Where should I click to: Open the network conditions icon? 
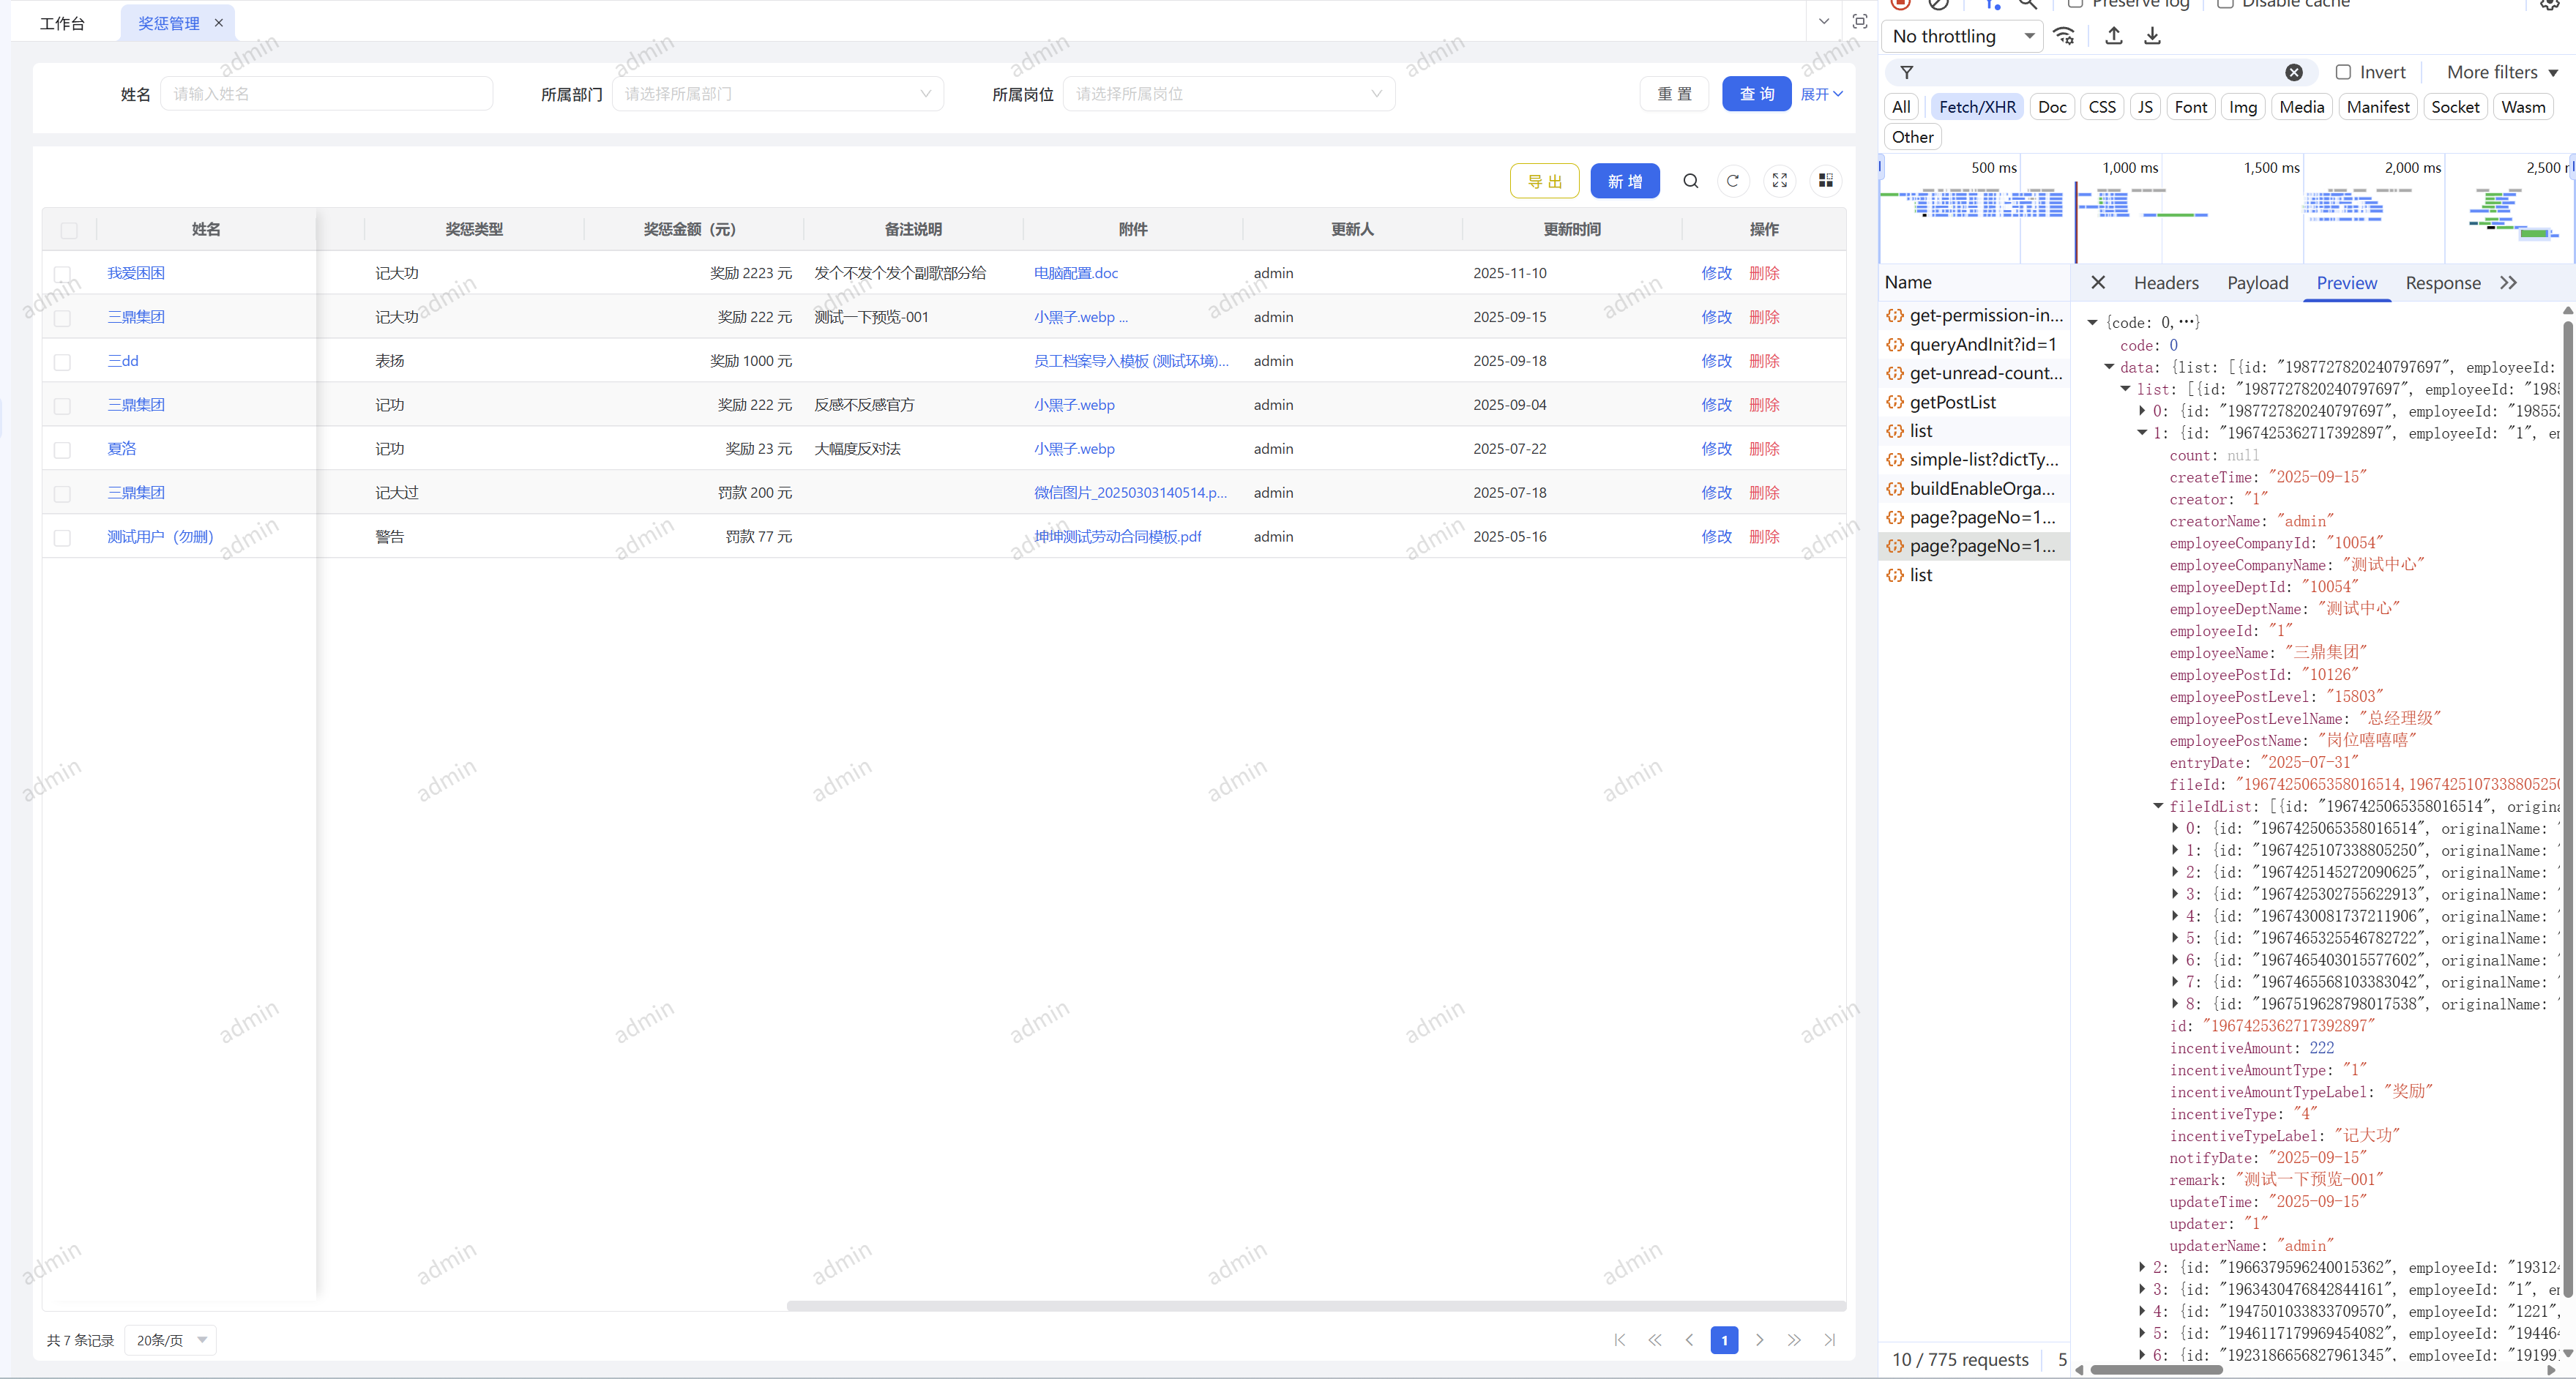click(2064, 36)
